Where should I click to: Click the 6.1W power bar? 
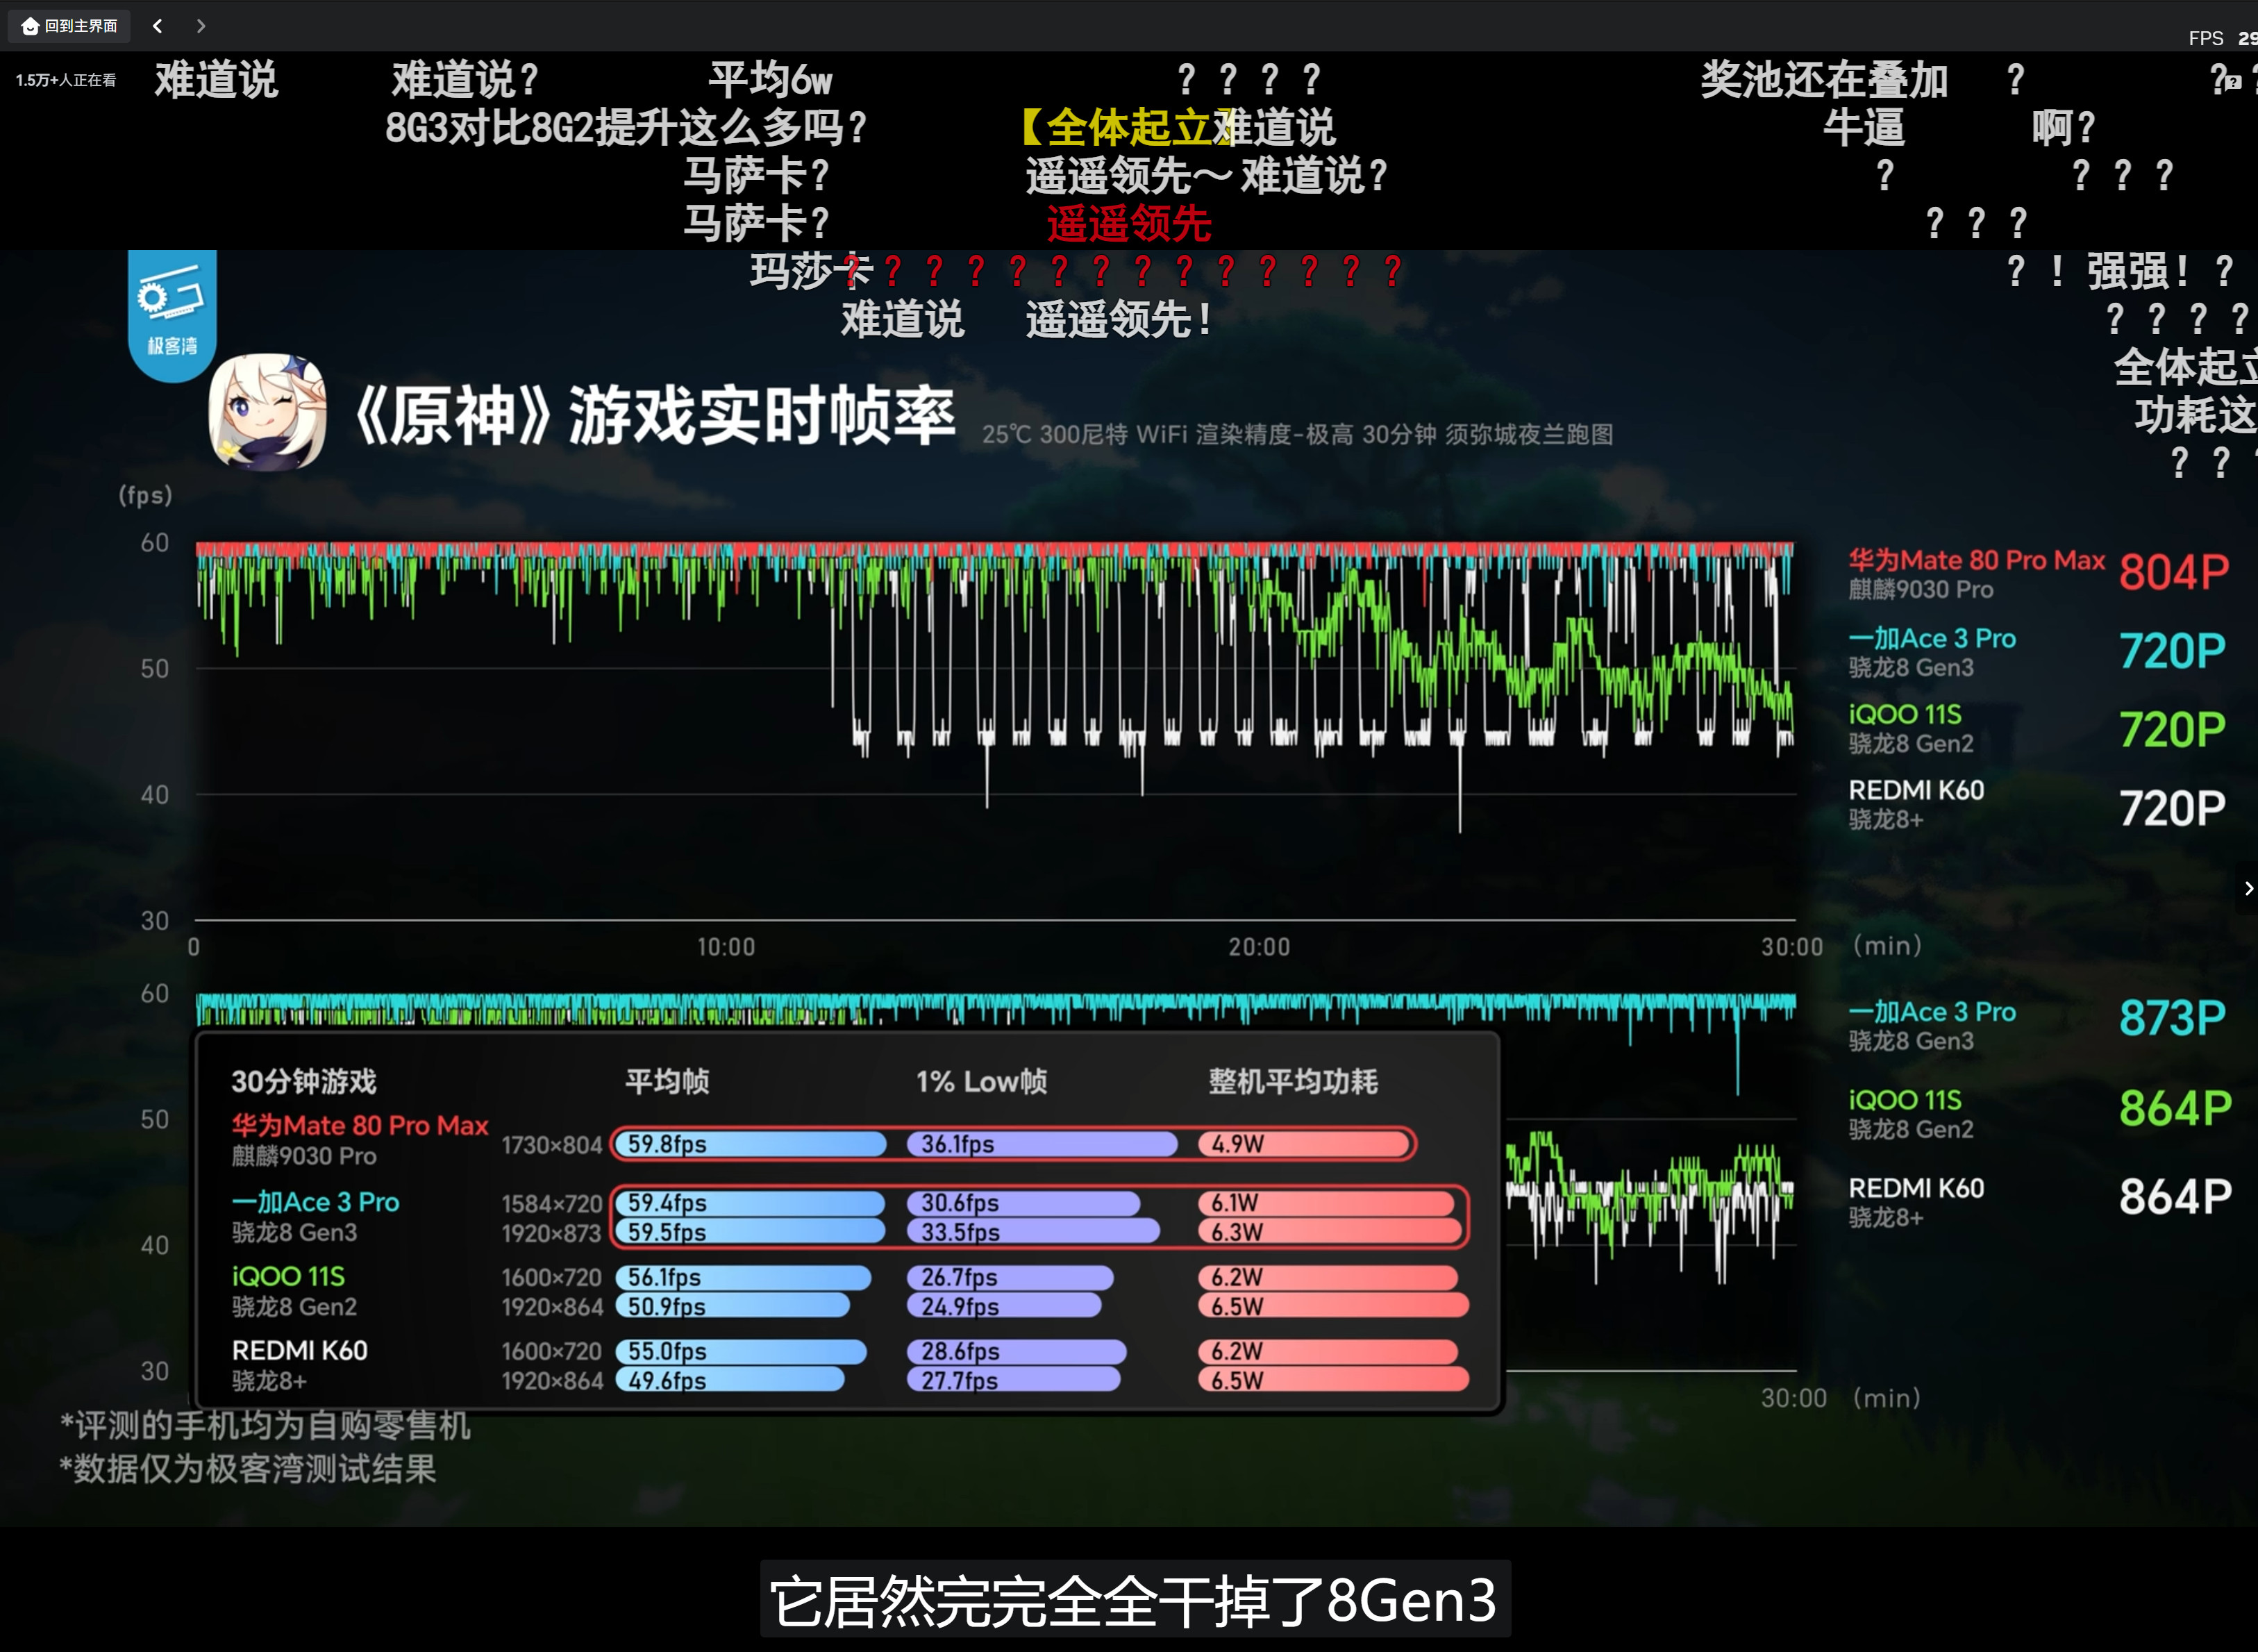click(x=1327, y=1203)
